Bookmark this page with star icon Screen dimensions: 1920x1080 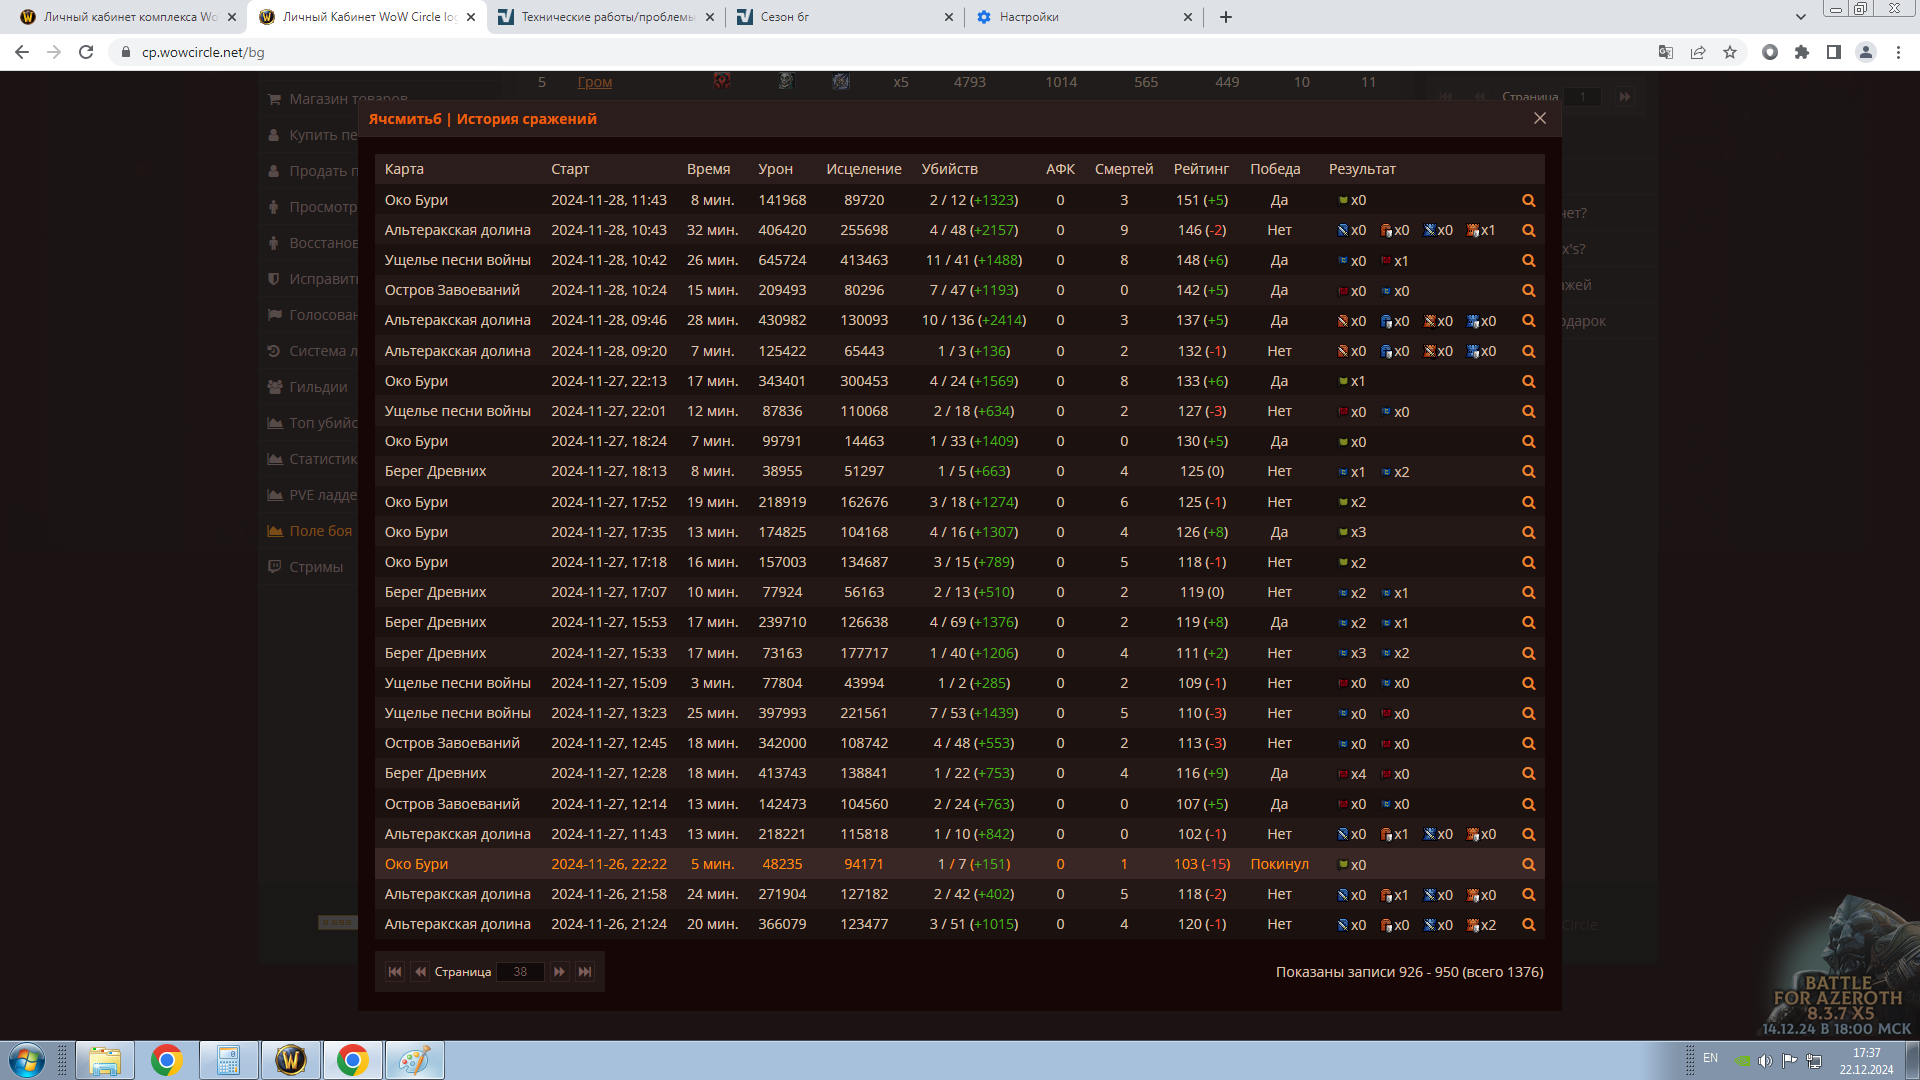point(1730,52)
